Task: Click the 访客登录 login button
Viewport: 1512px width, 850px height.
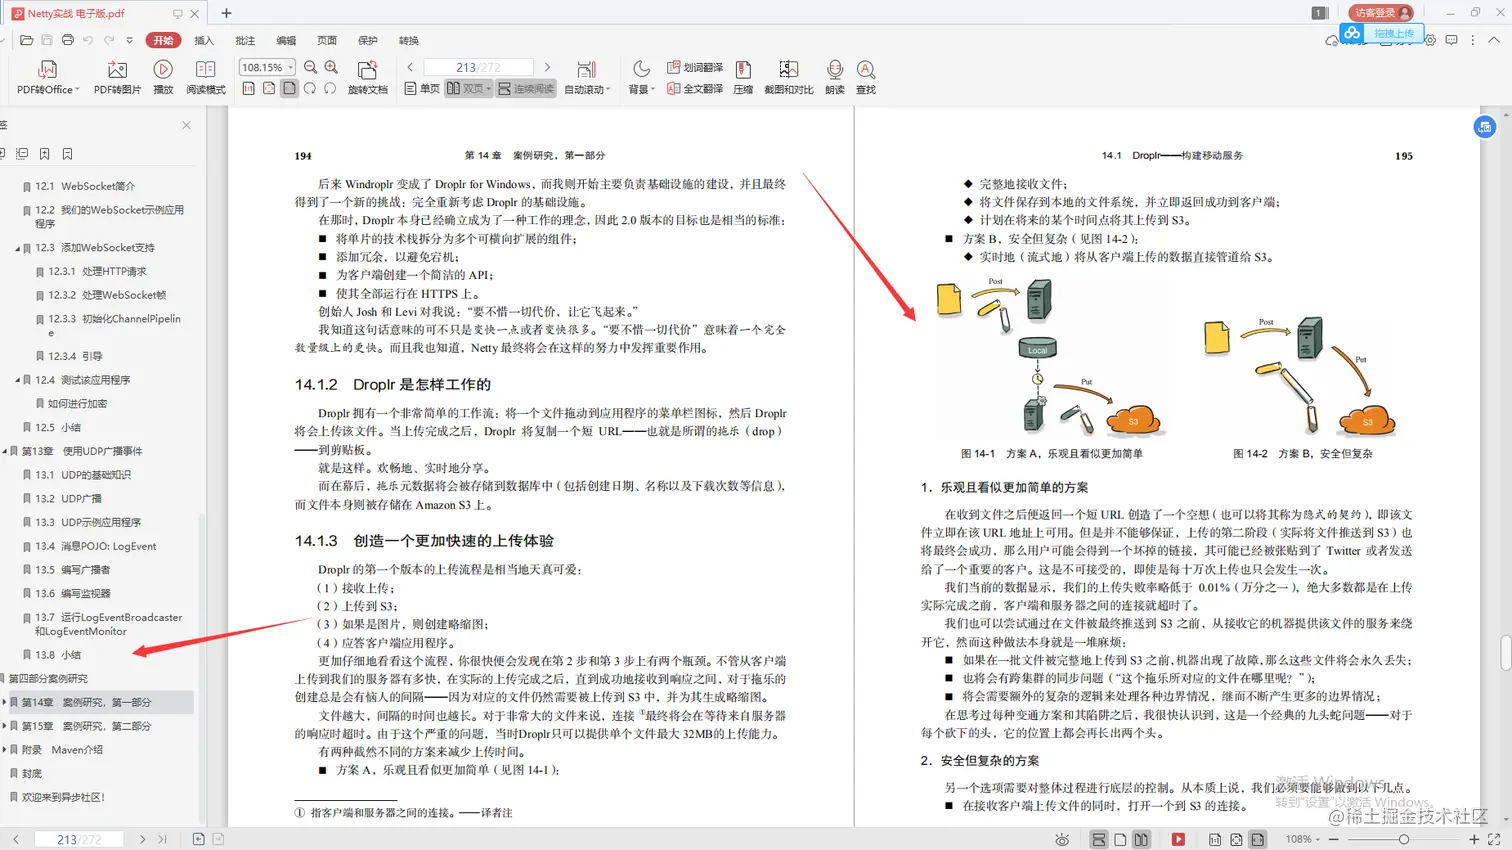Action: [1381, 13]
